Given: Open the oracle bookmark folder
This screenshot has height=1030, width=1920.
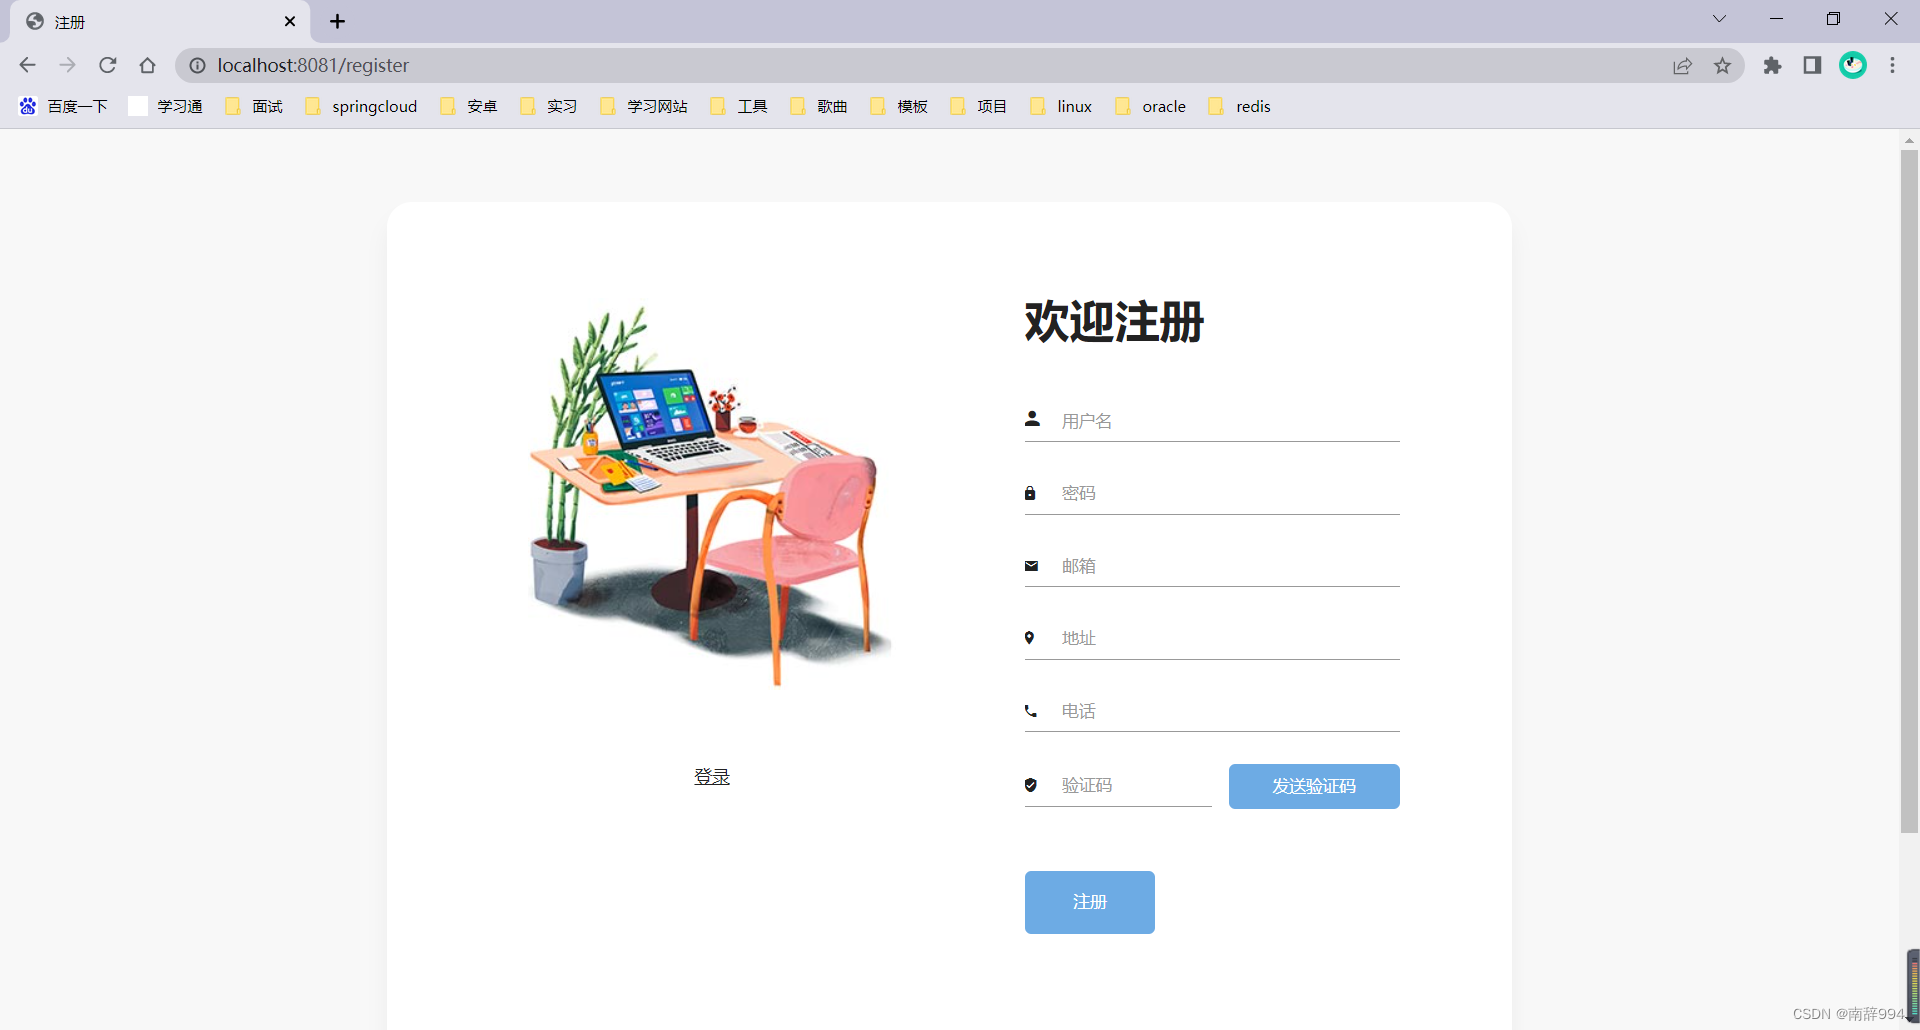Looking at the screenshot, I should click(1150, 106).
